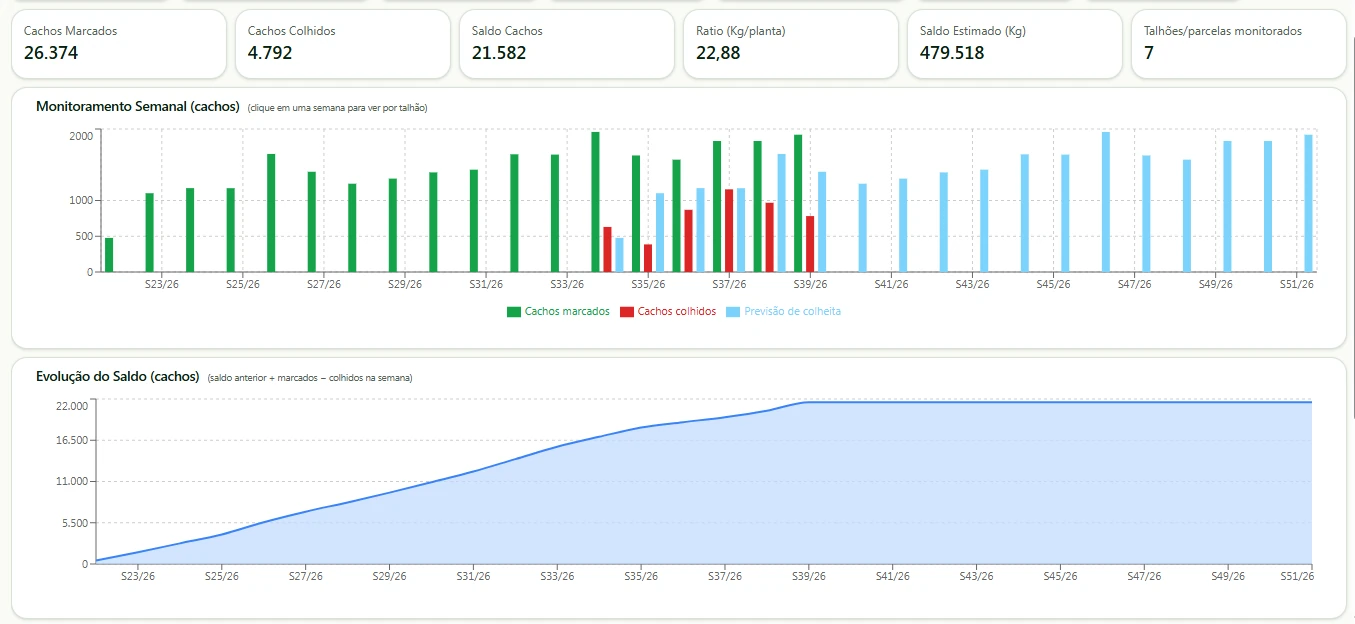Toggle the 'Cachos colhidos' legend label
1355x624 pixels.
tap(677, 312)
